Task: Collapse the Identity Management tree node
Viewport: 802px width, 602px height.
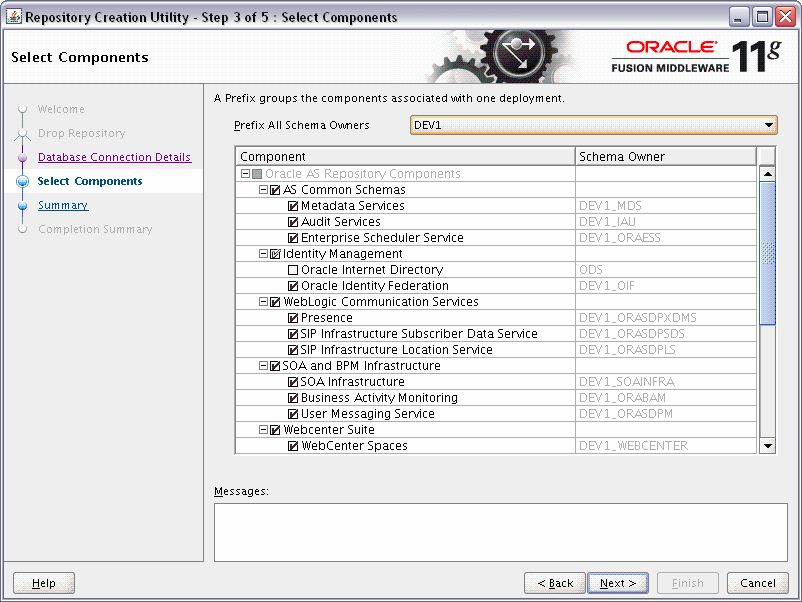Action: [x=265, y=253]
